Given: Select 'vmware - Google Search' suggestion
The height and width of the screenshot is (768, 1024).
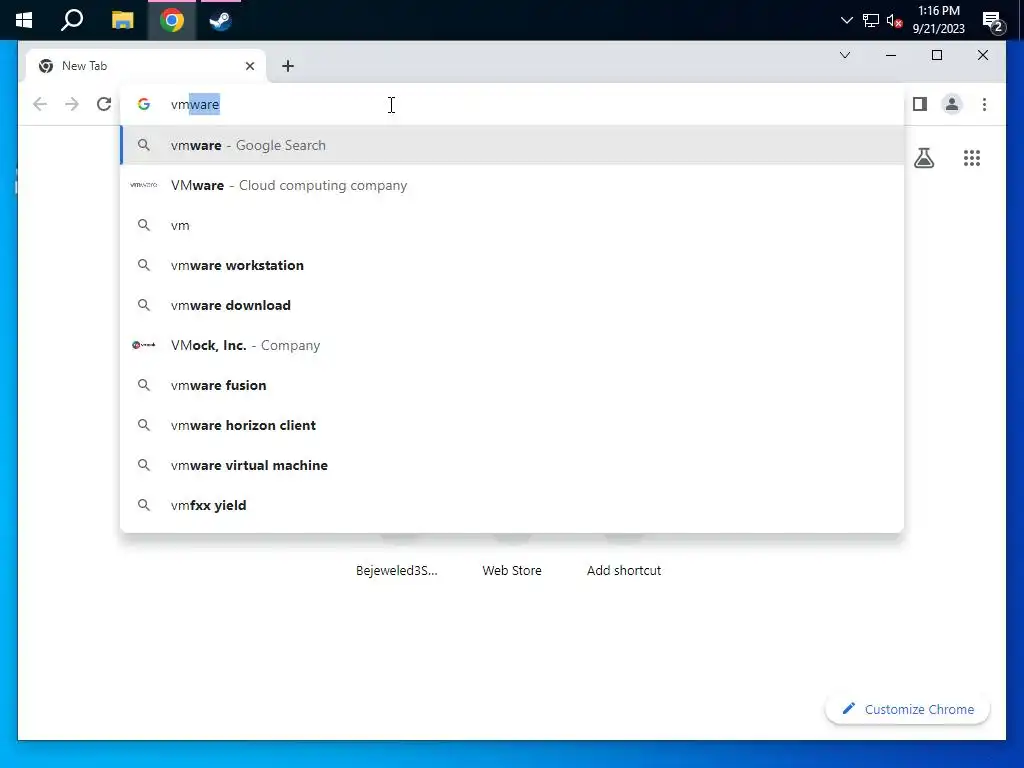Looking at the screenshot, I should [x=512, y=145].
